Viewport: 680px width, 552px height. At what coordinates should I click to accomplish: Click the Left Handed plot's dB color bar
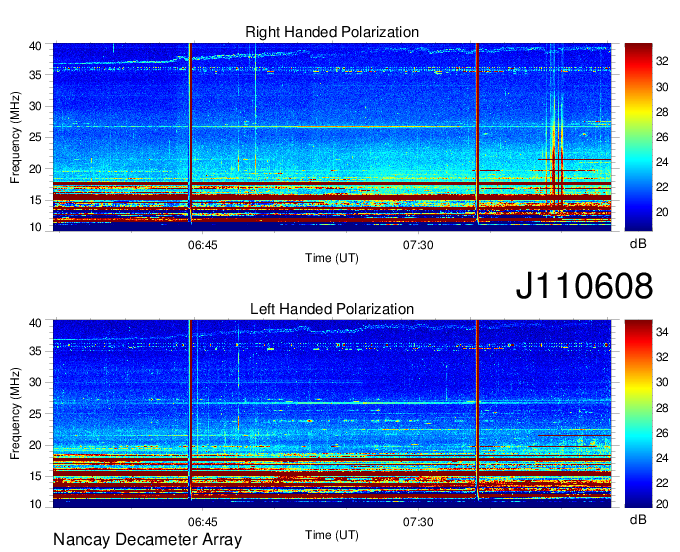point(638,414)
